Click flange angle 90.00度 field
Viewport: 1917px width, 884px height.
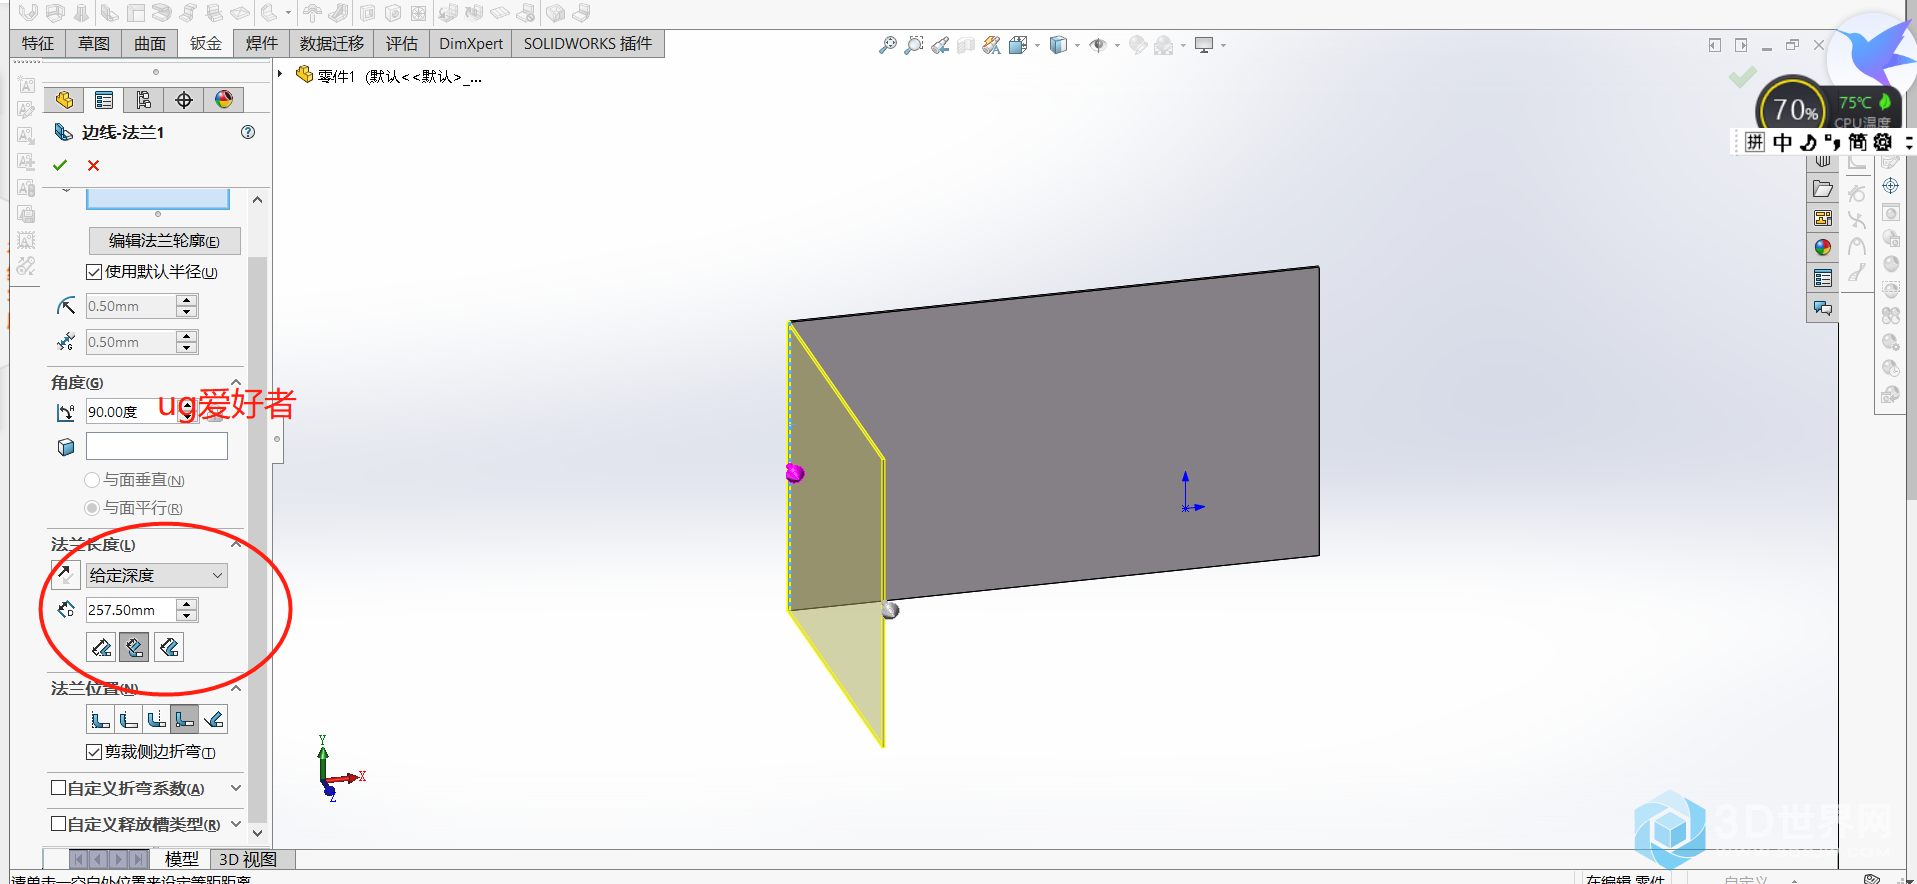[x=131, y=412]
